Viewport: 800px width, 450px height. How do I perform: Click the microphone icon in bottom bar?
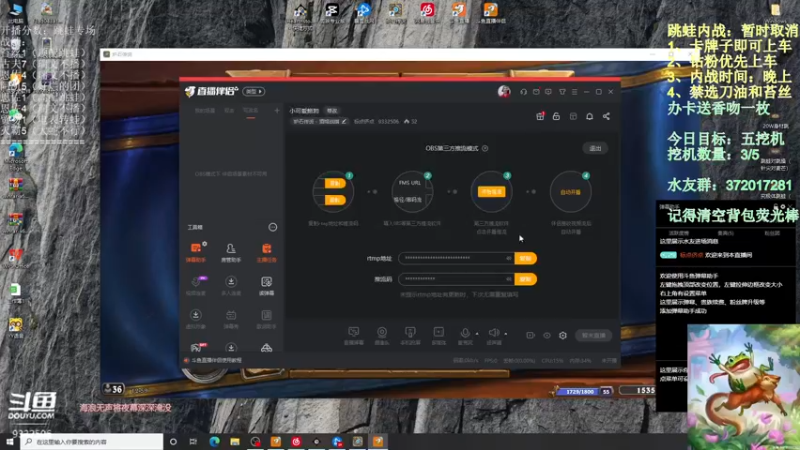(x=465, y=333)
